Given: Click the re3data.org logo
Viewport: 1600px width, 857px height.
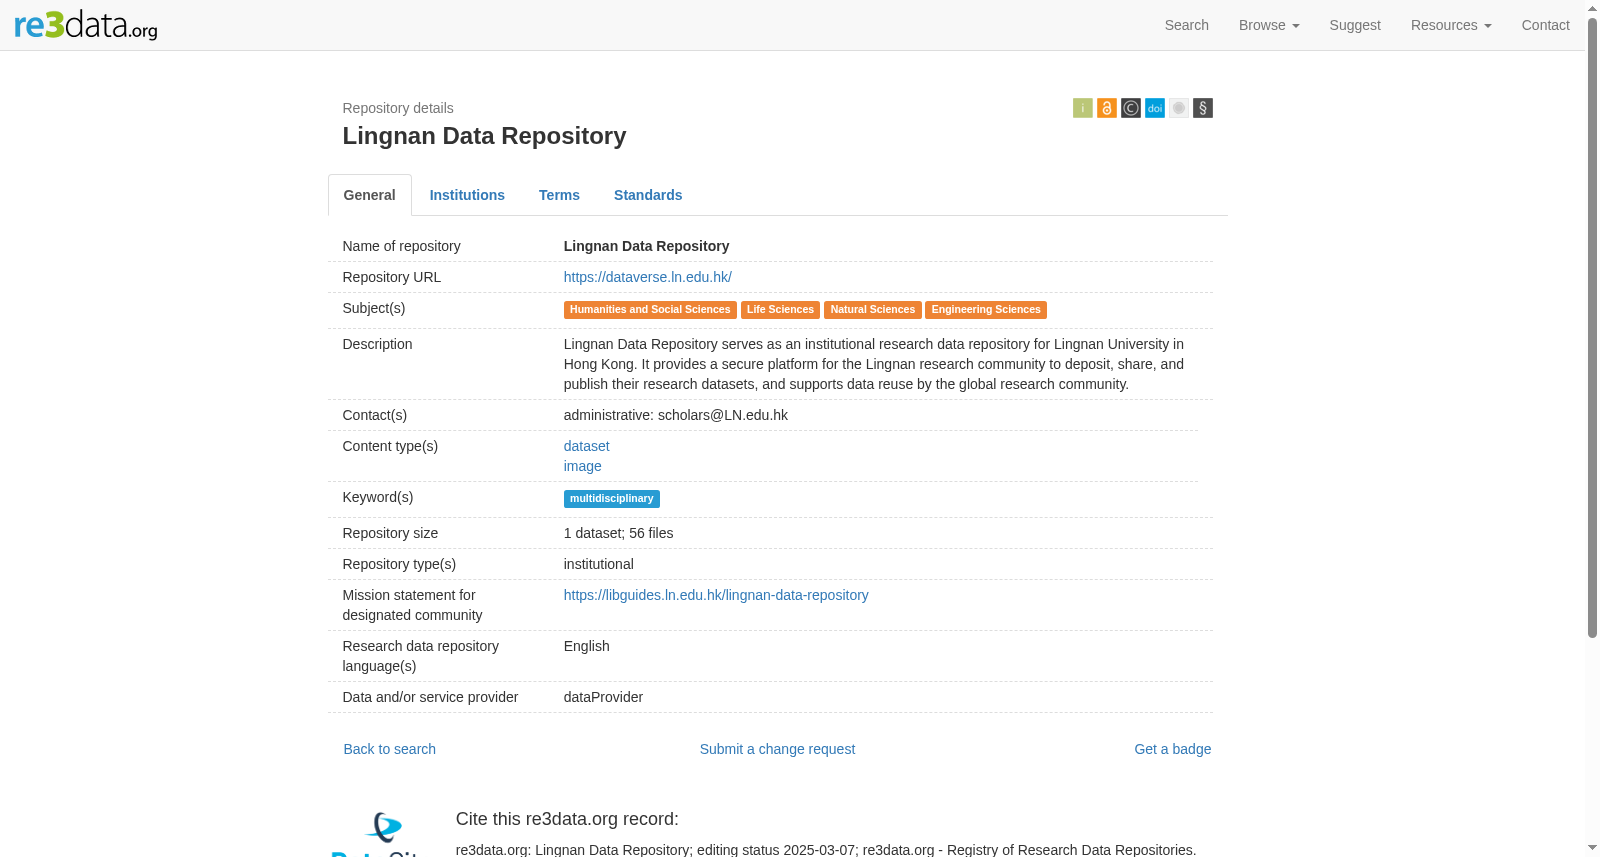Looking at the screenshot, I should (86, 25).
